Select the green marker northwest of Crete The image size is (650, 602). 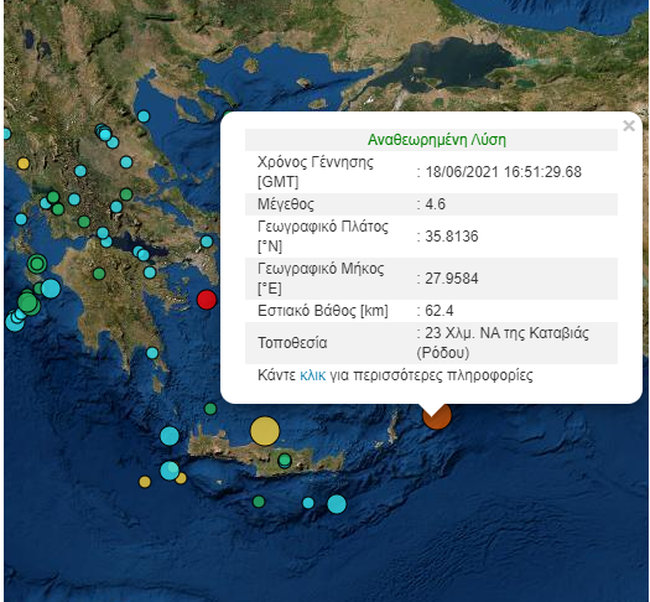[211, 408]
